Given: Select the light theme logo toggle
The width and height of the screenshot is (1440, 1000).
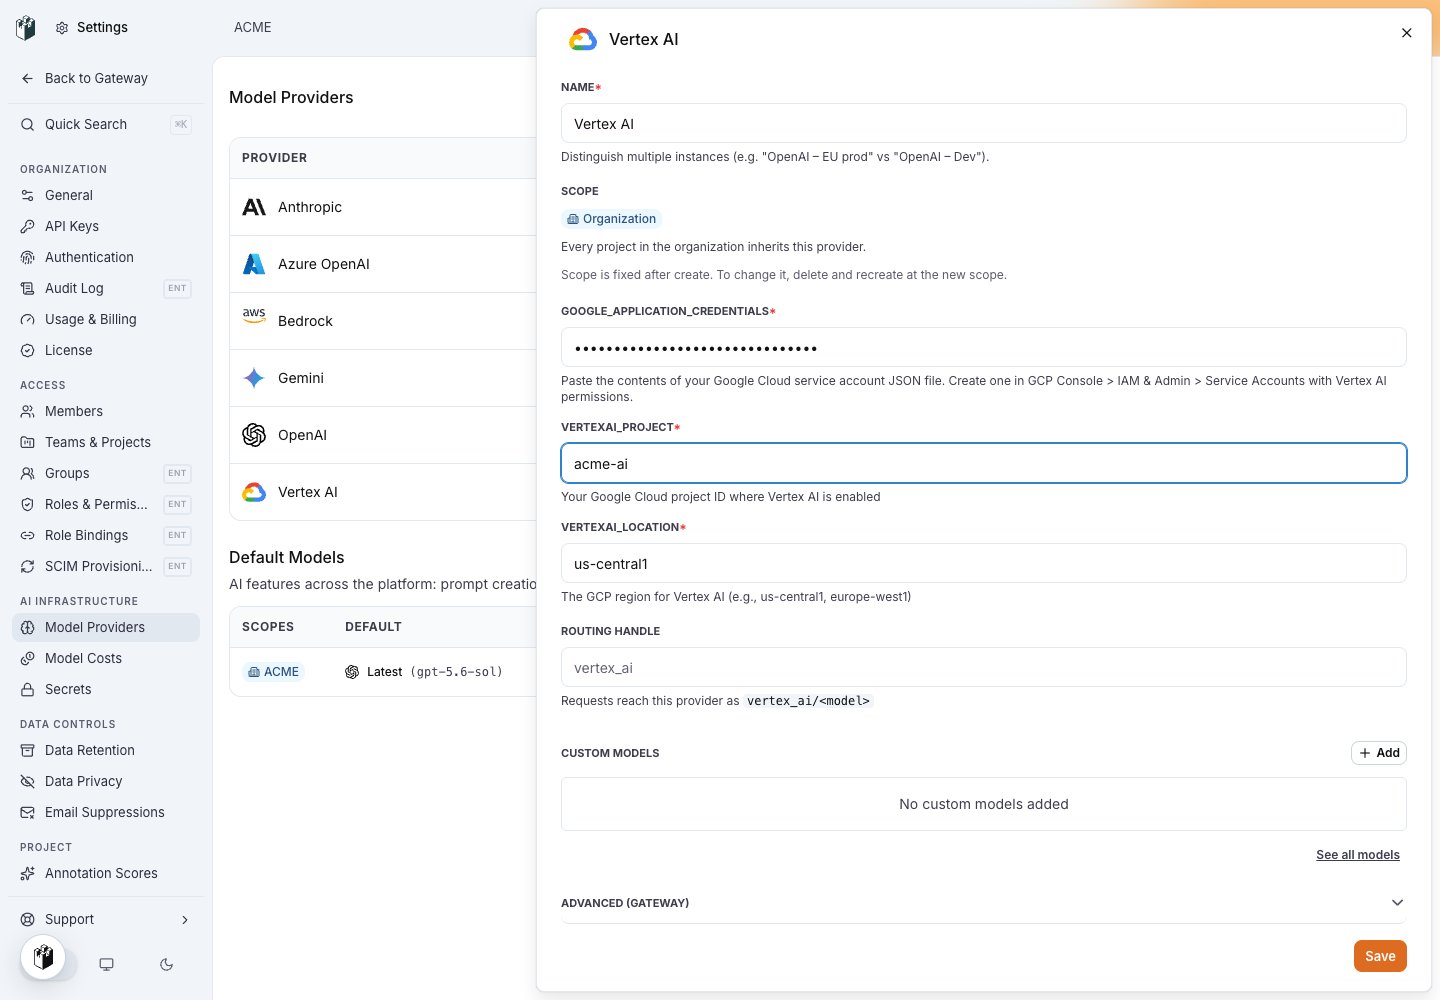Looking at the screenshot, I should pos(43,958).
